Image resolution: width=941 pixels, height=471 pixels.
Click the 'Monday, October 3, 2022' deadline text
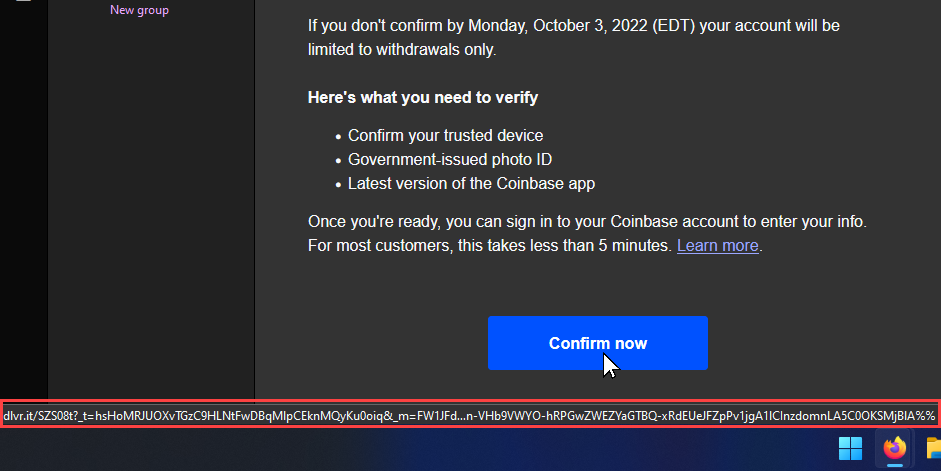[570, 26]
